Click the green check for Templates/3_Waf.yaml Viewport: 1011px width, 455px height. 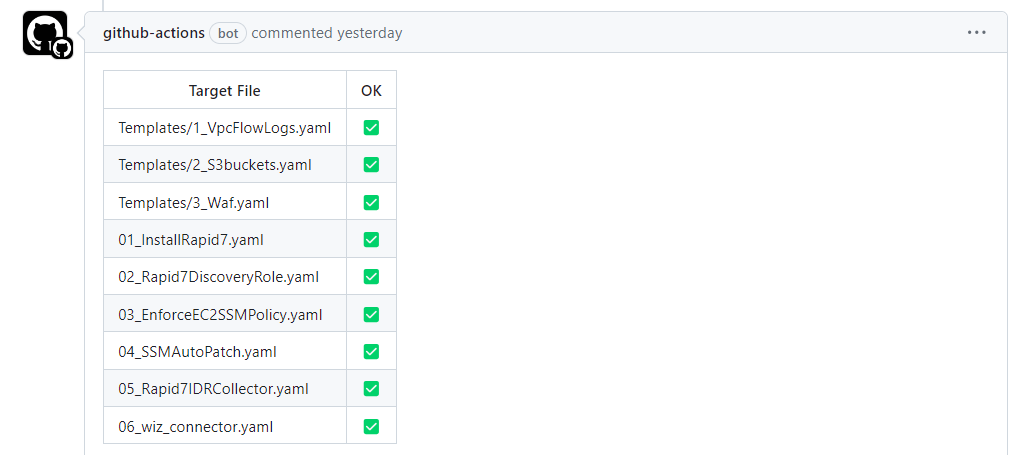click(371, 202)
